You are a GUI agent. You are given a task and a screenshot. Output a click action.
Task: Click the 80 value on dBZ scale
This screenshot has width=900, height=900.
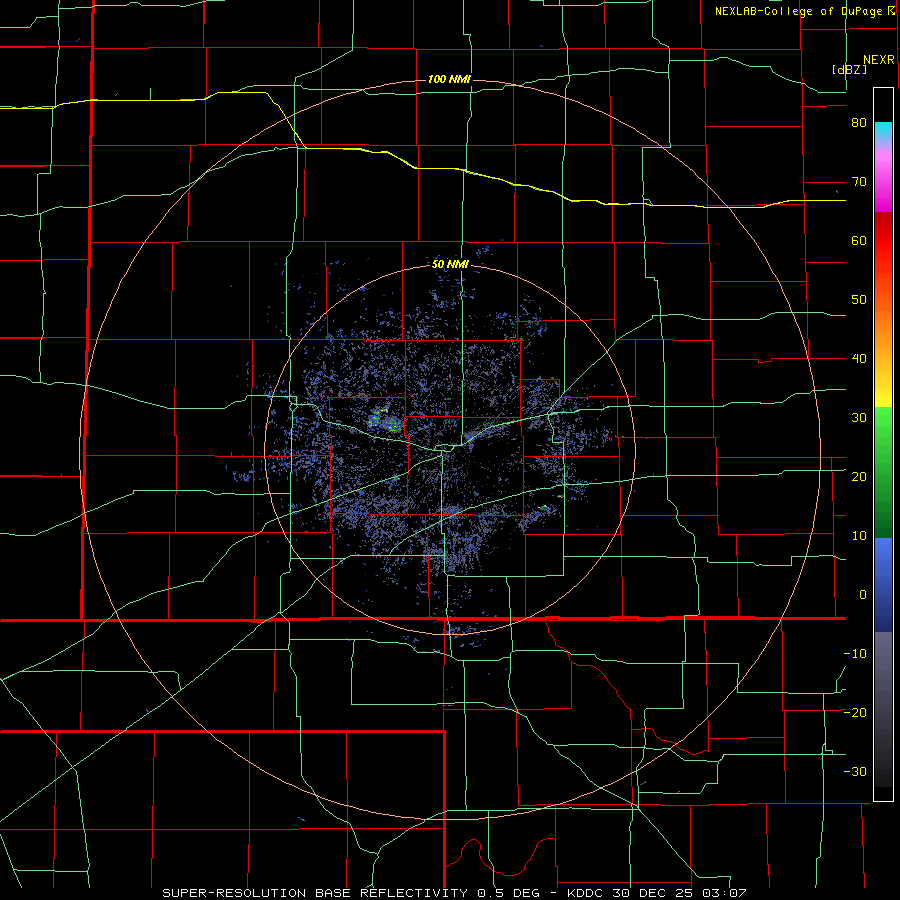click(859, 123)
